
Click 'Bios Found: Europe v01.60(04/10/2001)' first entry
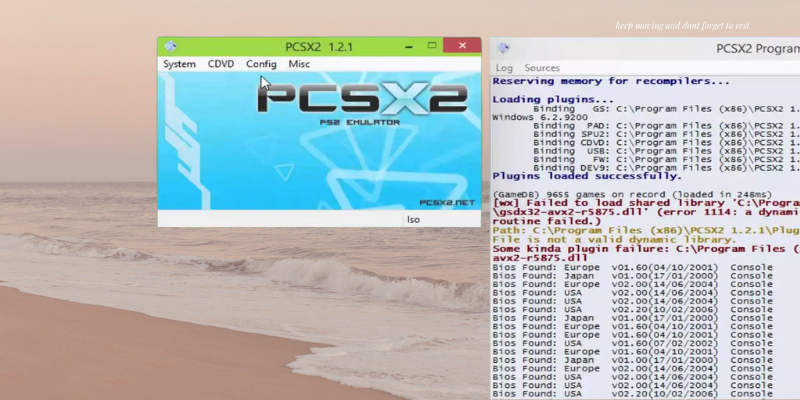[633, 267]
